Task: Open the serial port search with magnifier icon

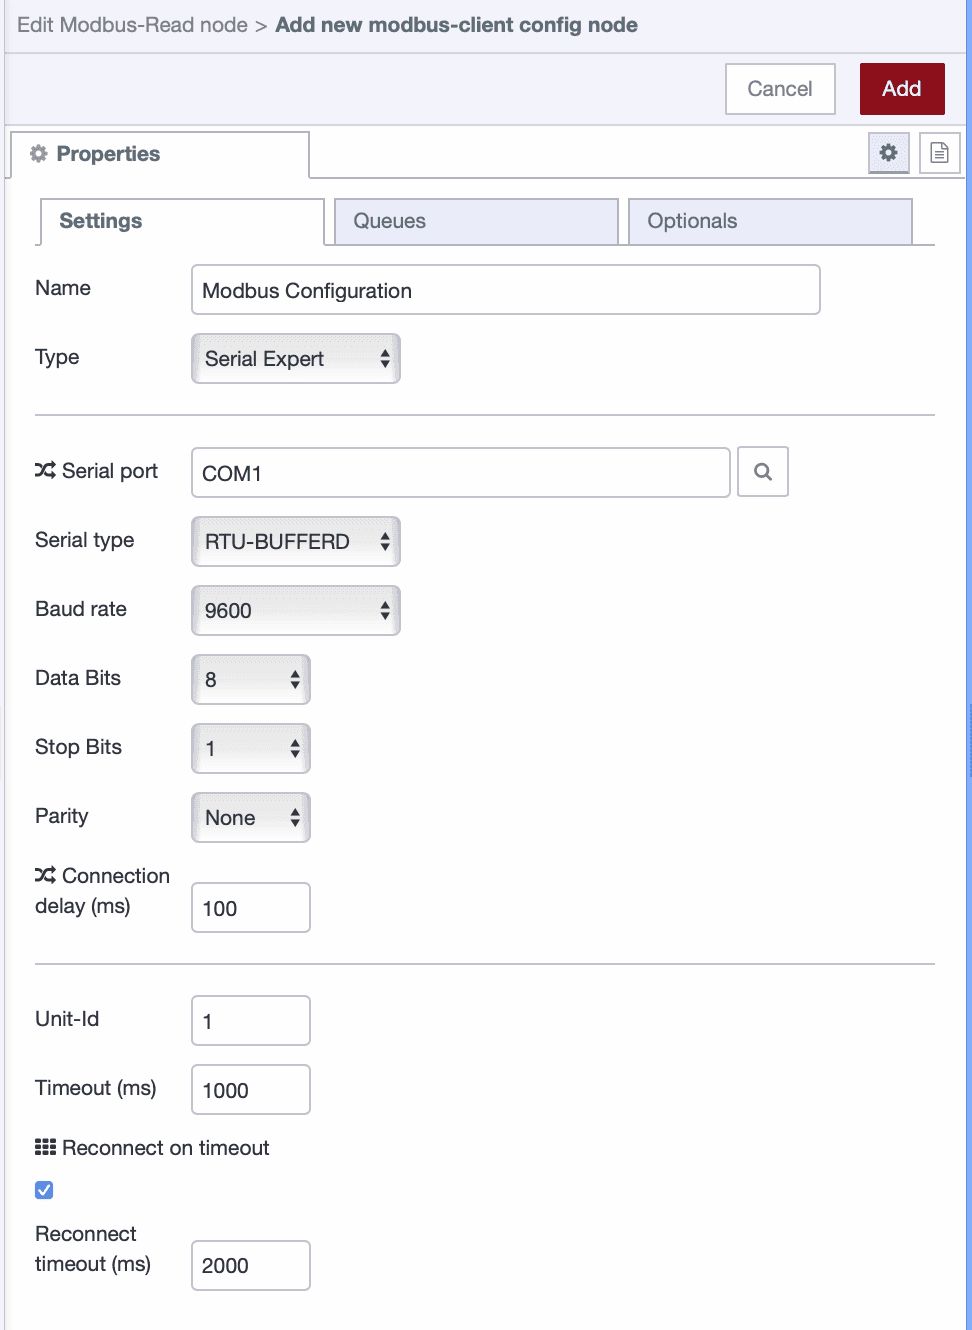Action: pyautogui.click(x=762, y=471)
